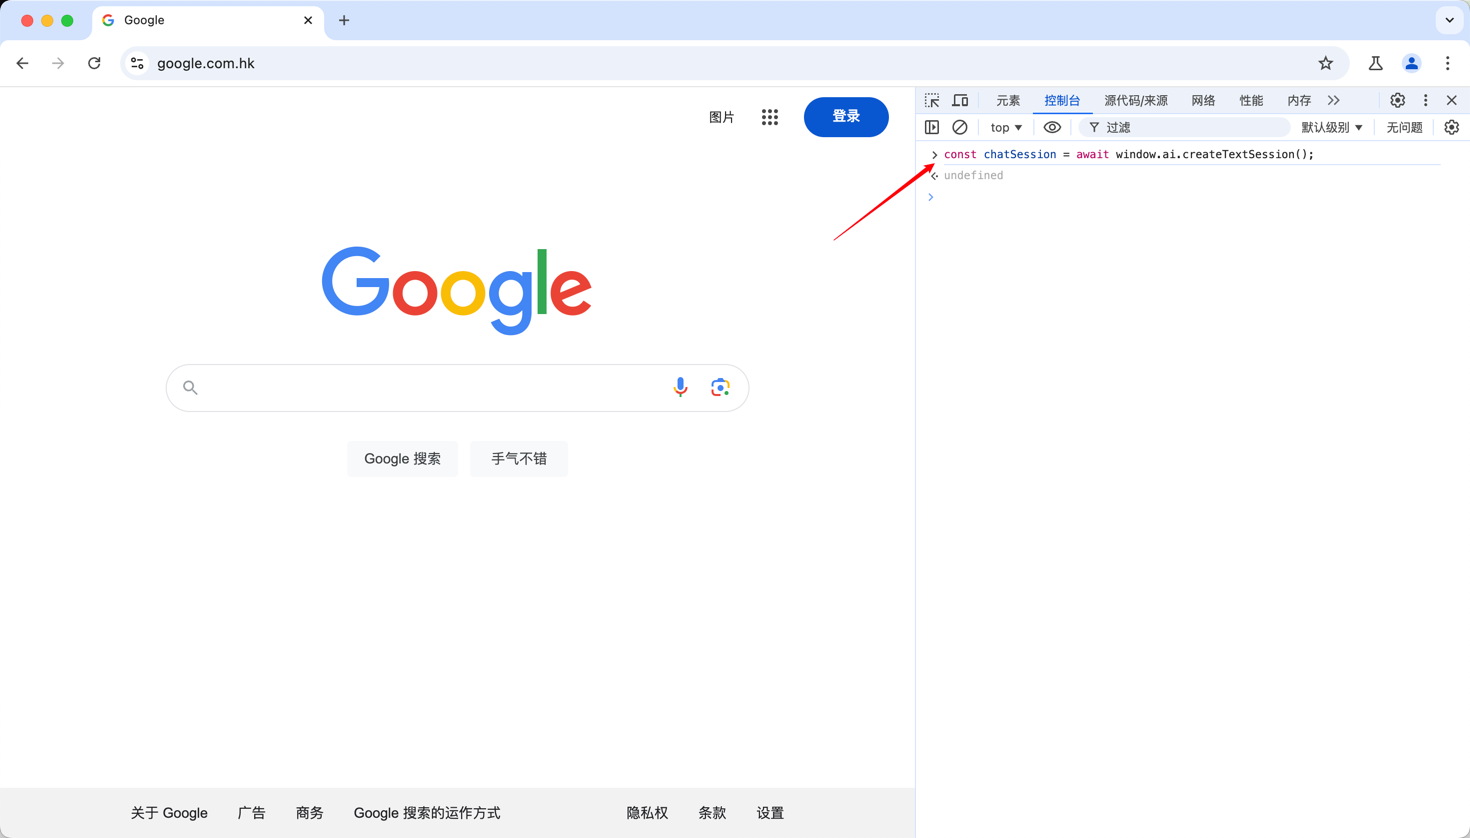
Task: Open the 关于 Google footer link
Action: (169, 813)
